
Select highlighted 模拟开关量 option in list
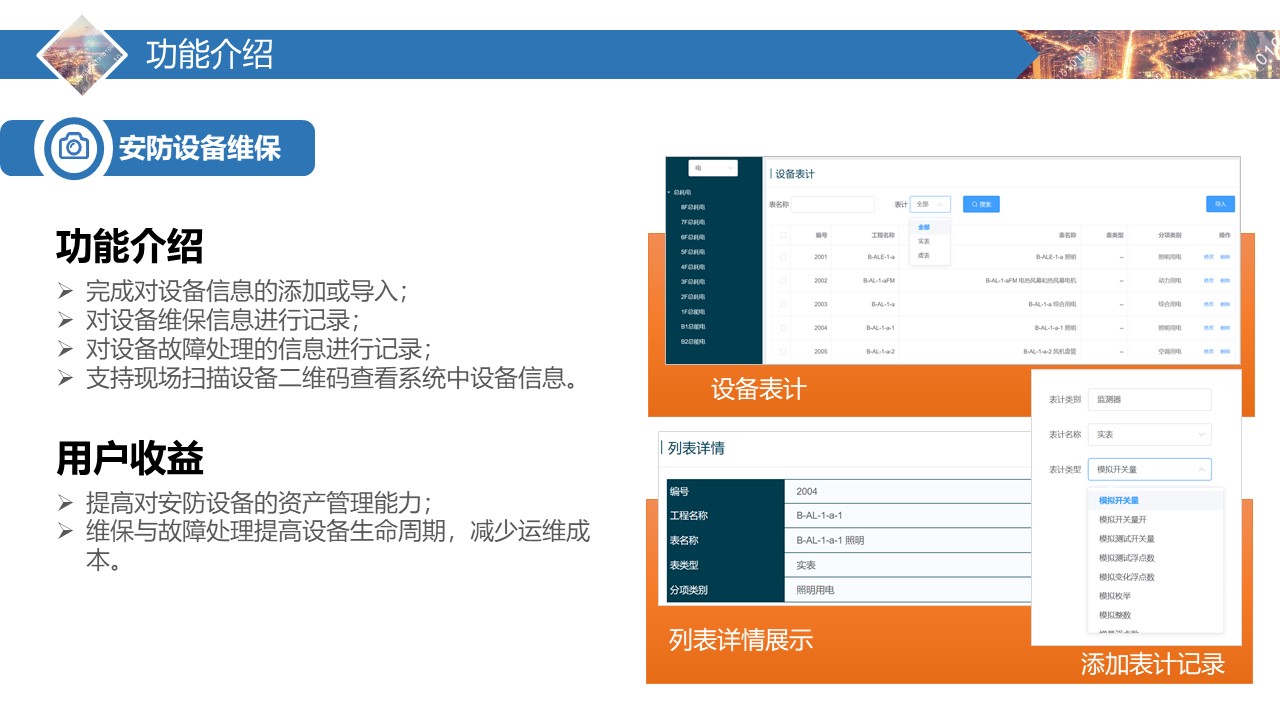(x=1155, y=500)
